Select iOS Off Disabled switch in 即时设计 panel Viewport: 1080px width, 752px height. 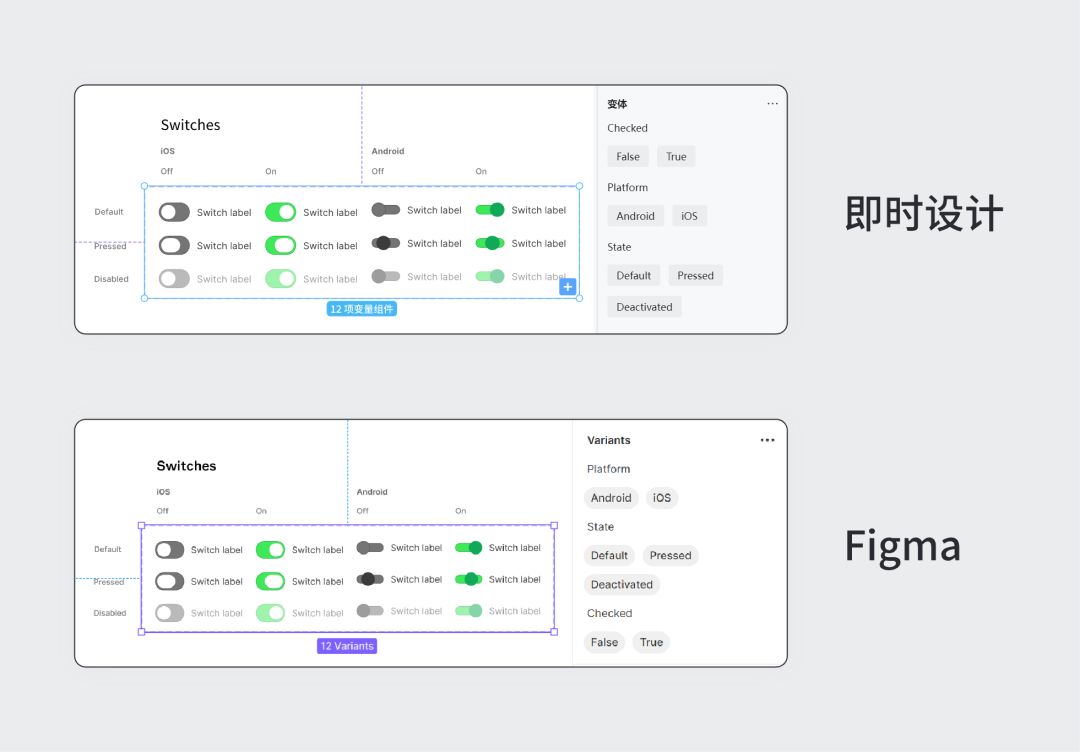tap(174, 279)
